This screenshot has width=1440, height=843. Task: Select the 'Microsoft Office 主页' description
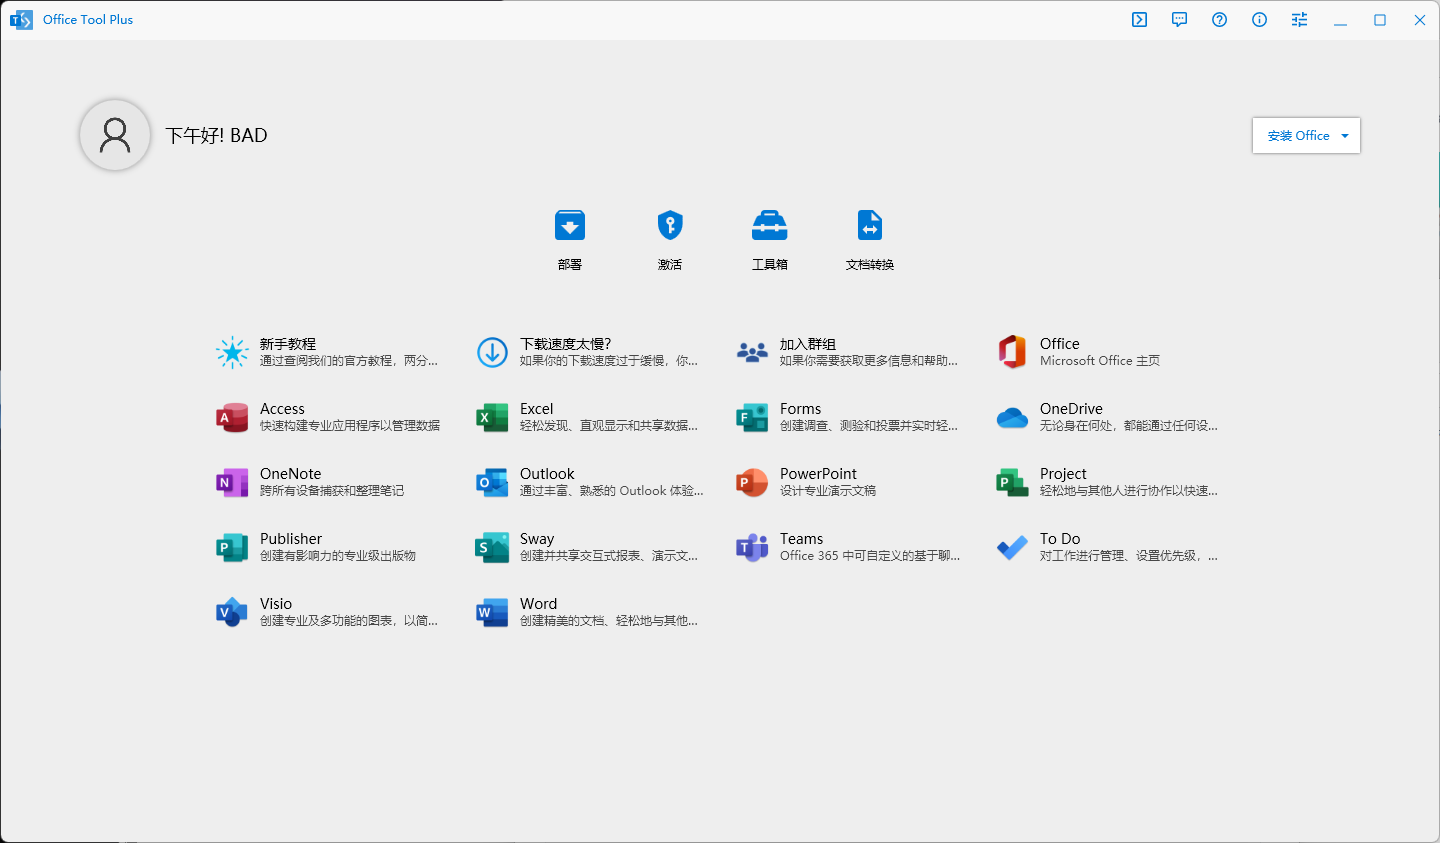pyautogui.click(x=1100, y=361)
